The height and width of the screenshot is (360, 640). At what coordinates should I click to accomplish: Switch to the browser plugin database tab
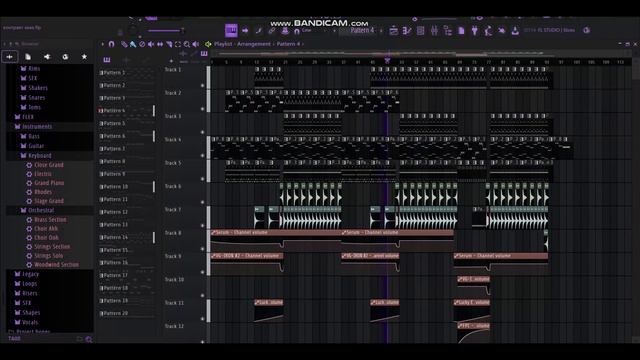pos(47,57)
